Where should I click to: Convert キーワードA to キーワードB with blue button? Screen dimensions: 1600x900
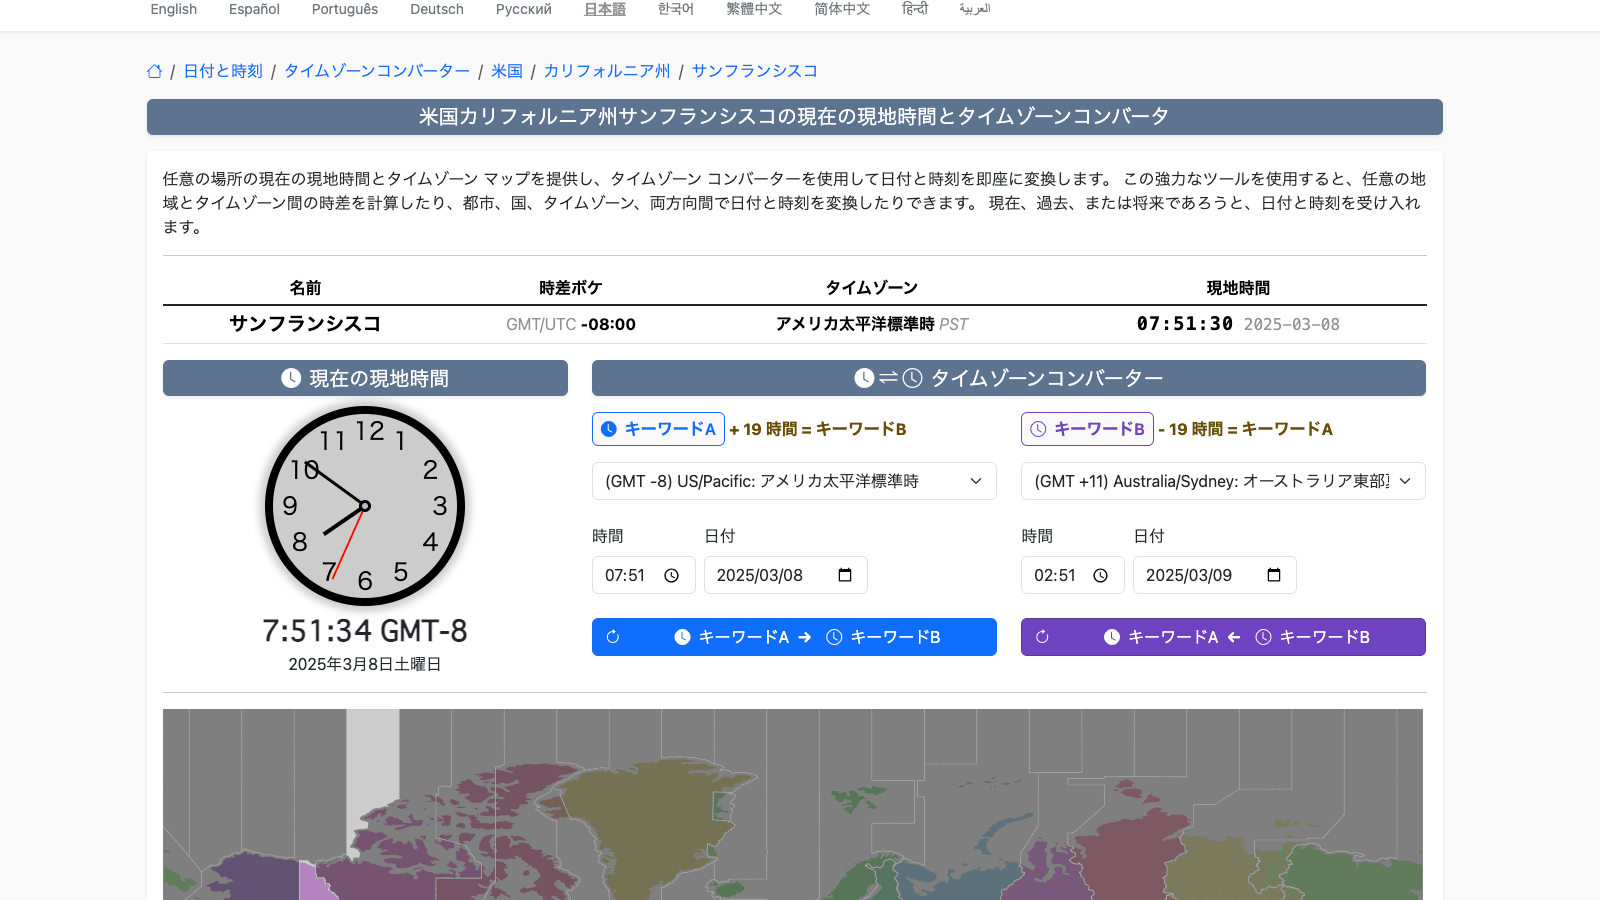click(x=808, y=637)
